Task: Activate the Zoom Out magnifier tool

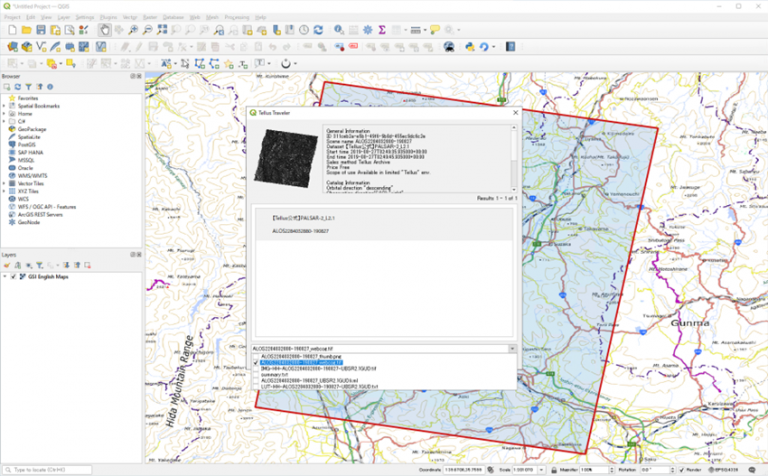Action: (x=147, y=30)
